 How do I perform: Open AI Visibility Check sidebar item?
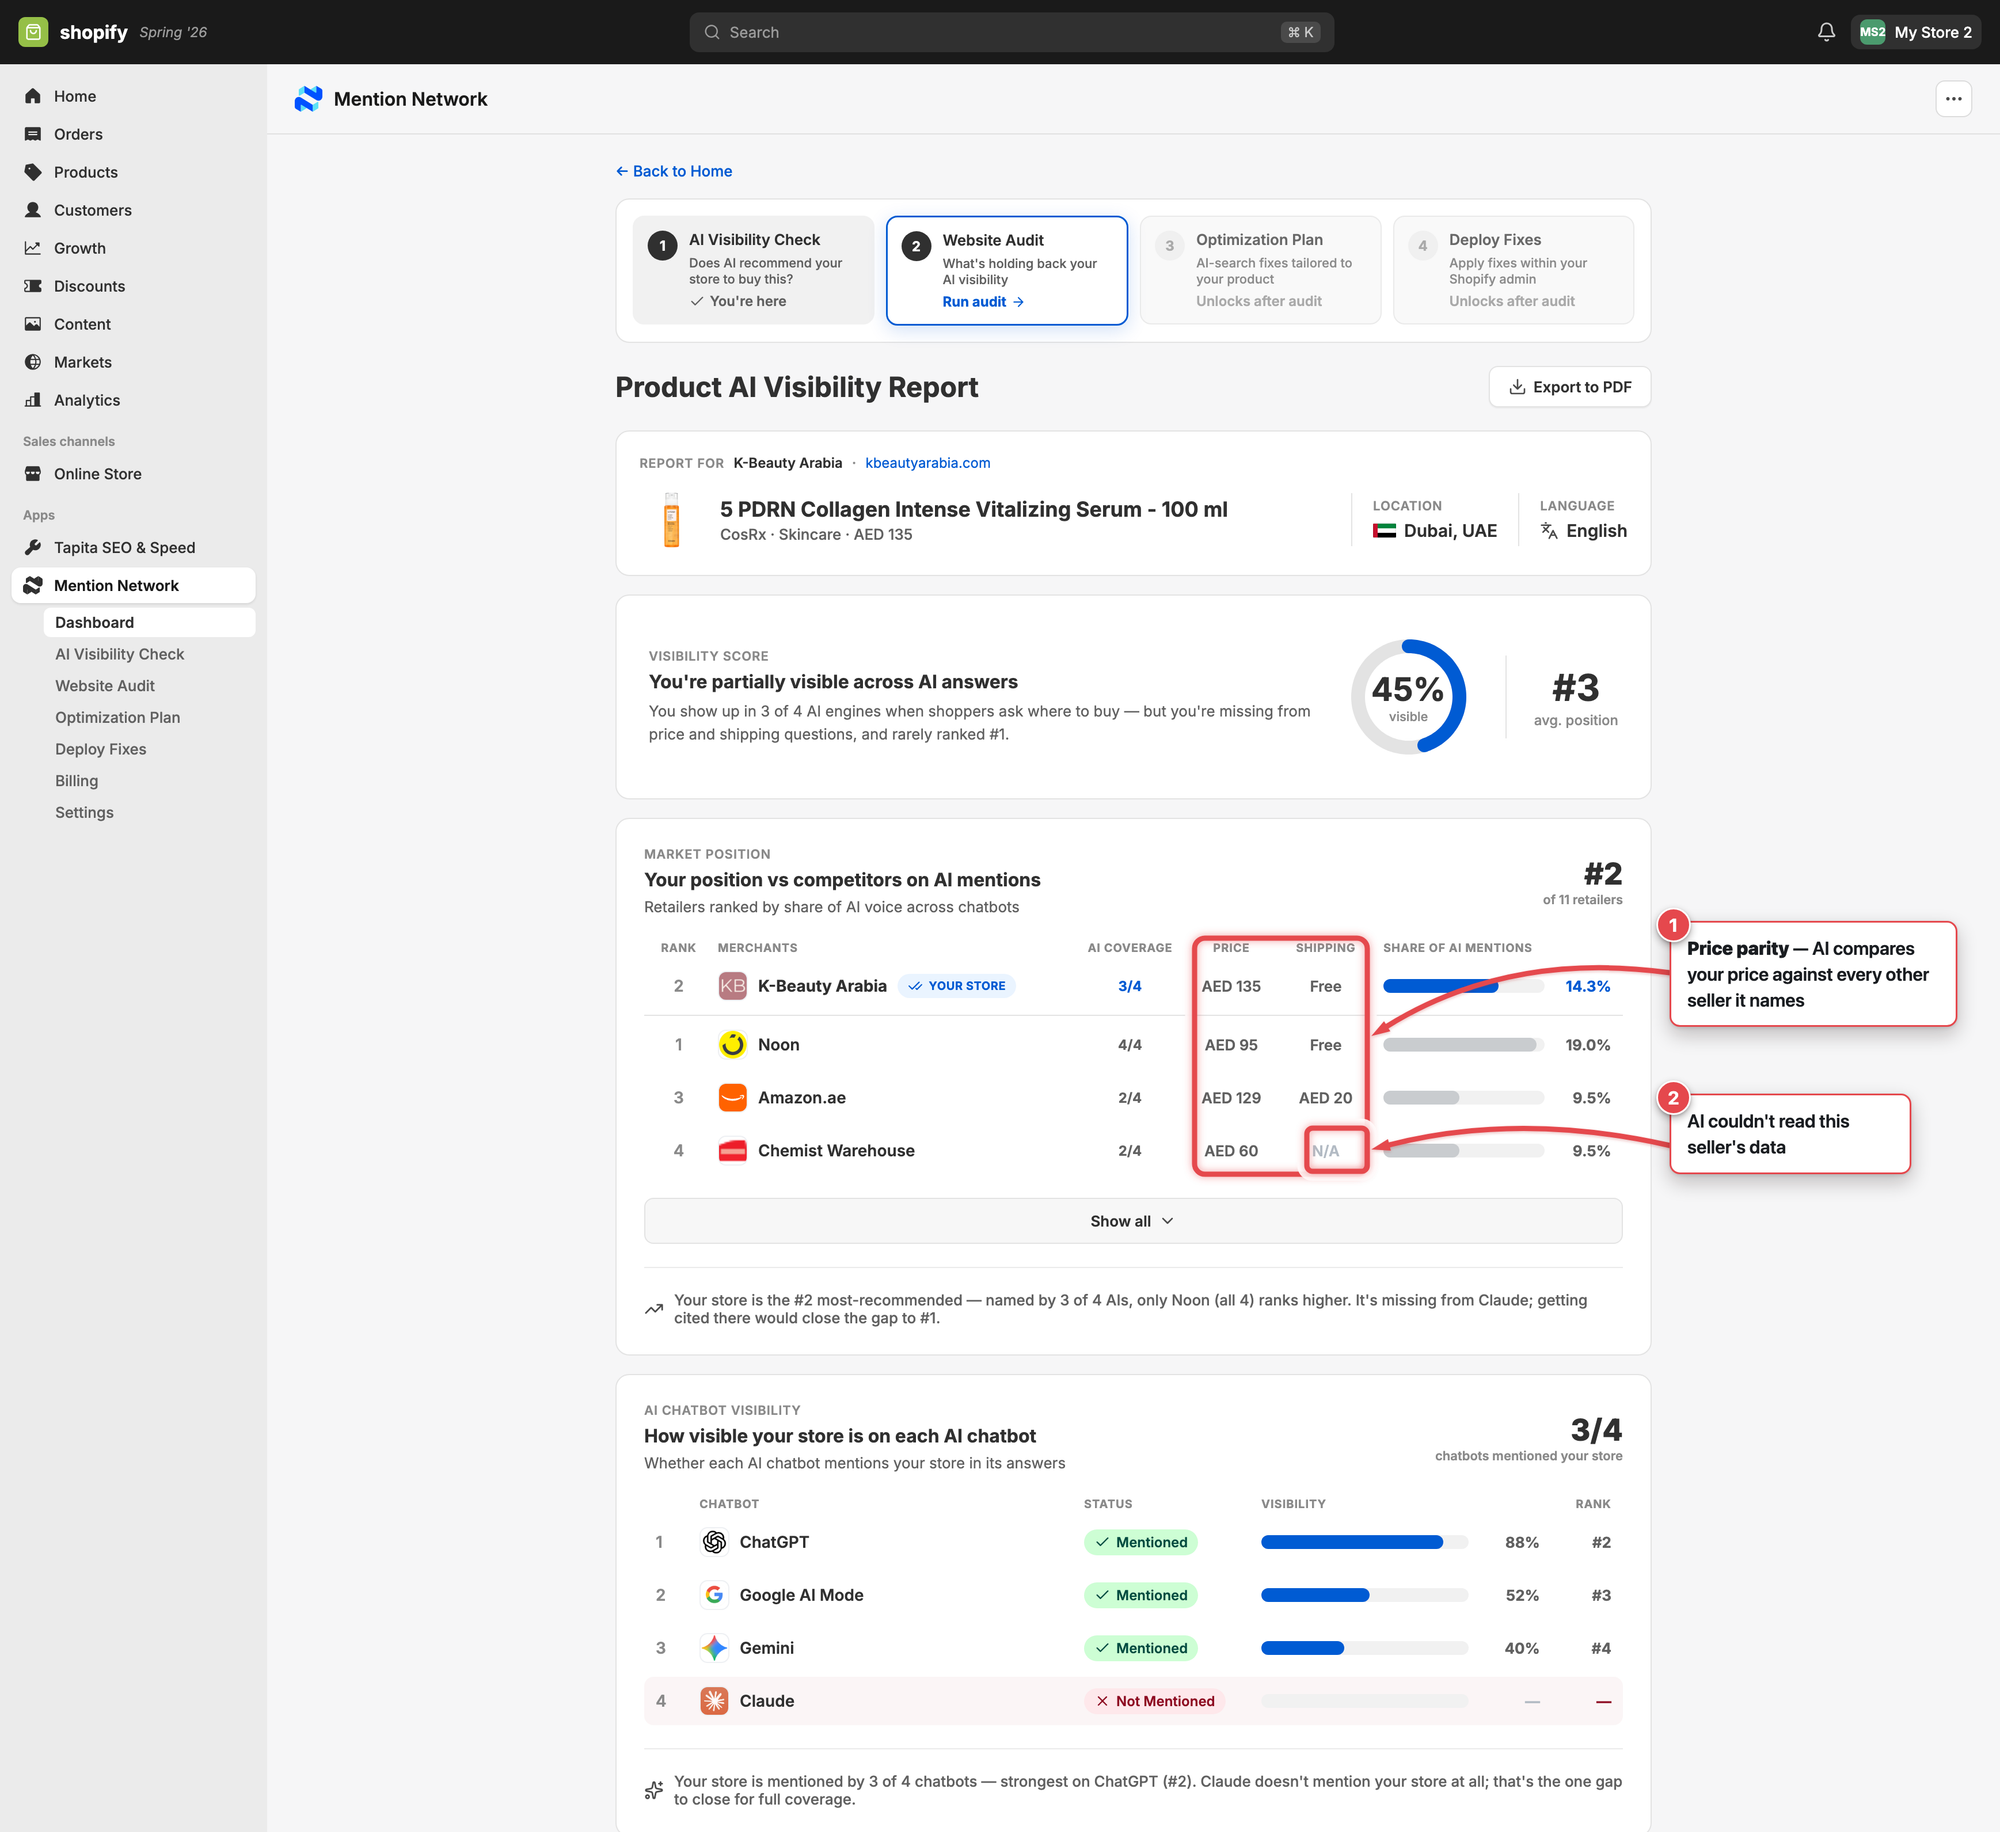click(119, 654)
